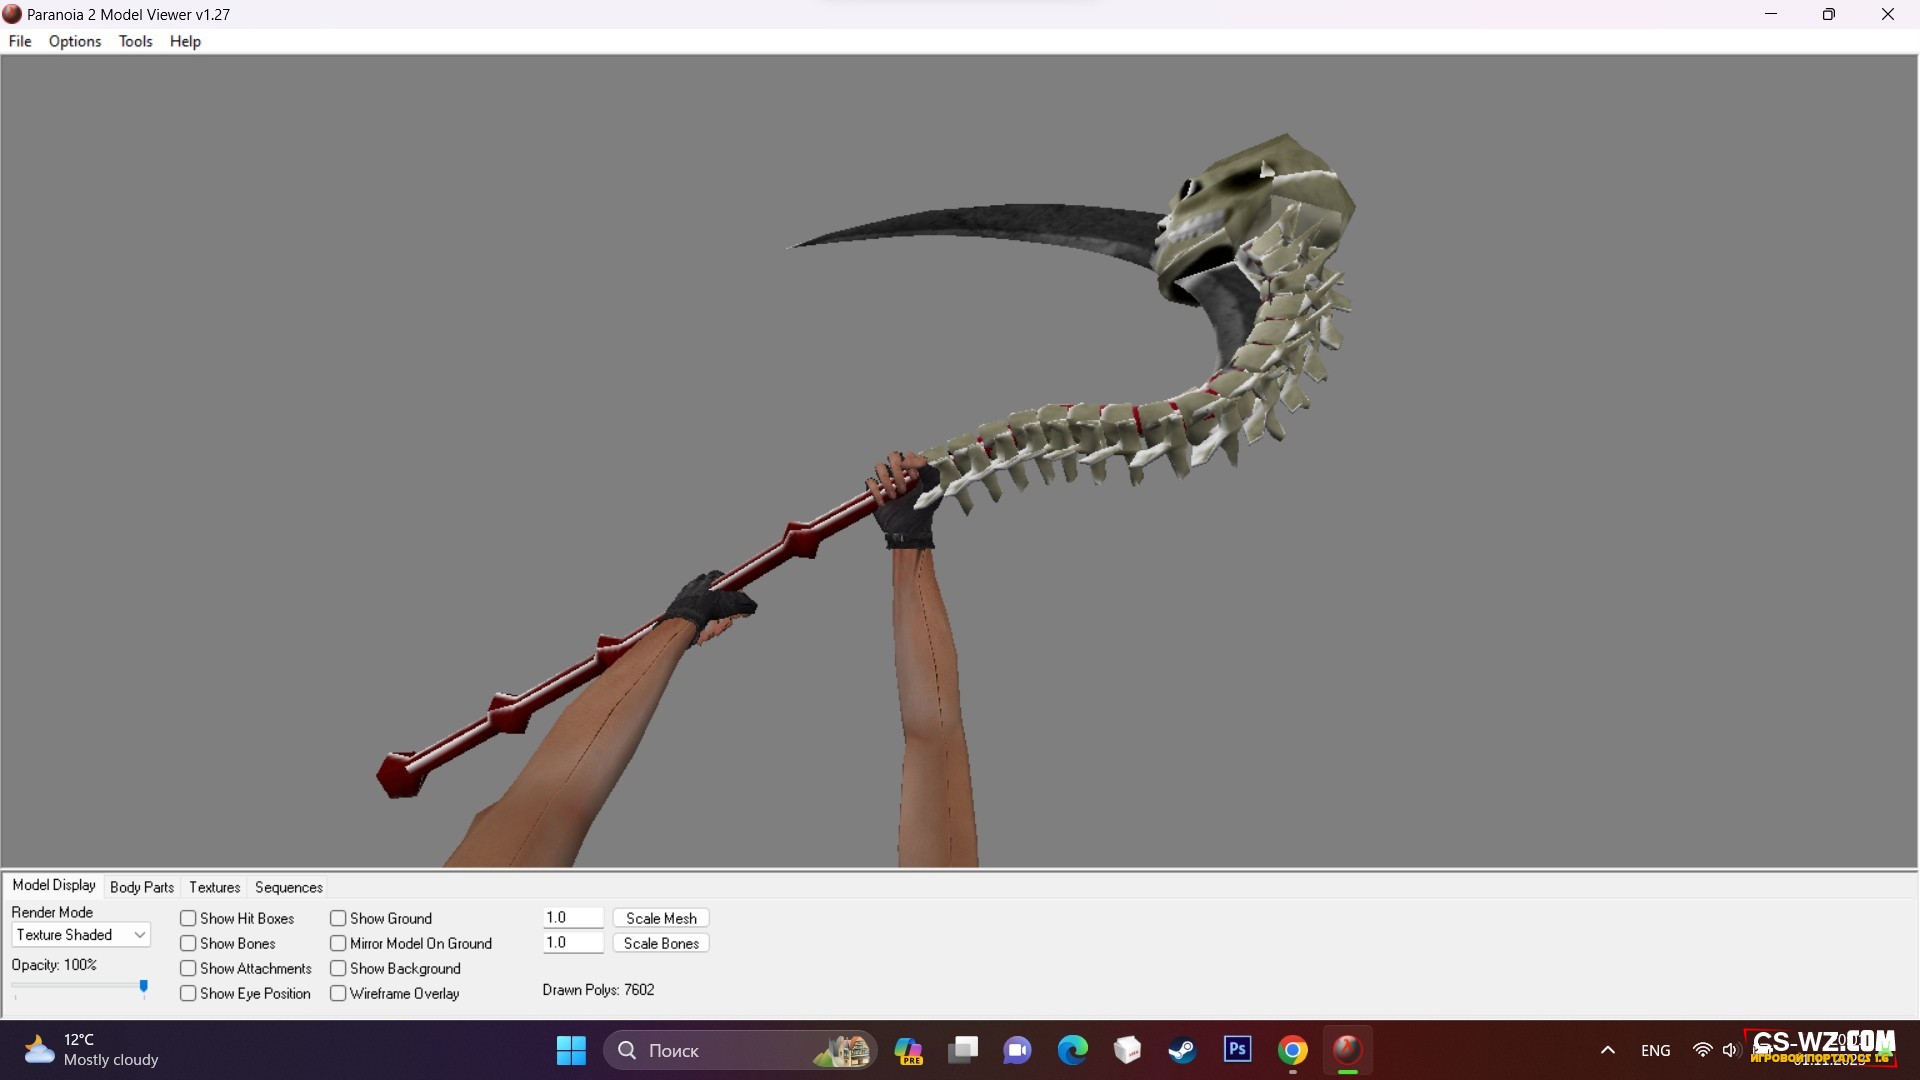The width and height of the screenshot is (1920, 1080).
Task: Open the weather widget on the taskbar
Action: click(92, 1050)
